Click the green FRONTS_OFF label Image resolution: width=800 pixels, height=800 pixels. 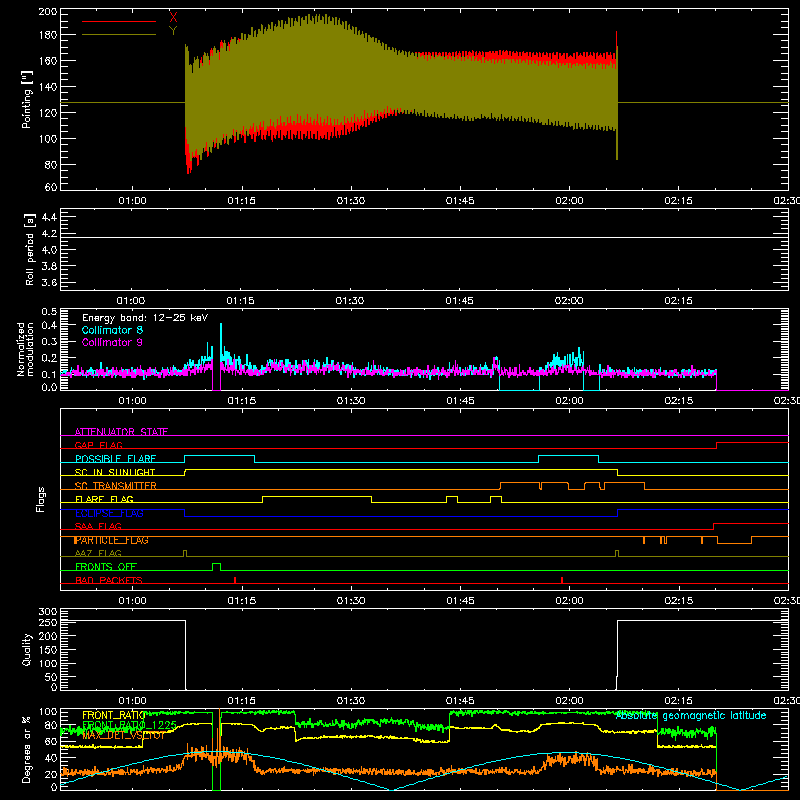click(x=106, y=567)
